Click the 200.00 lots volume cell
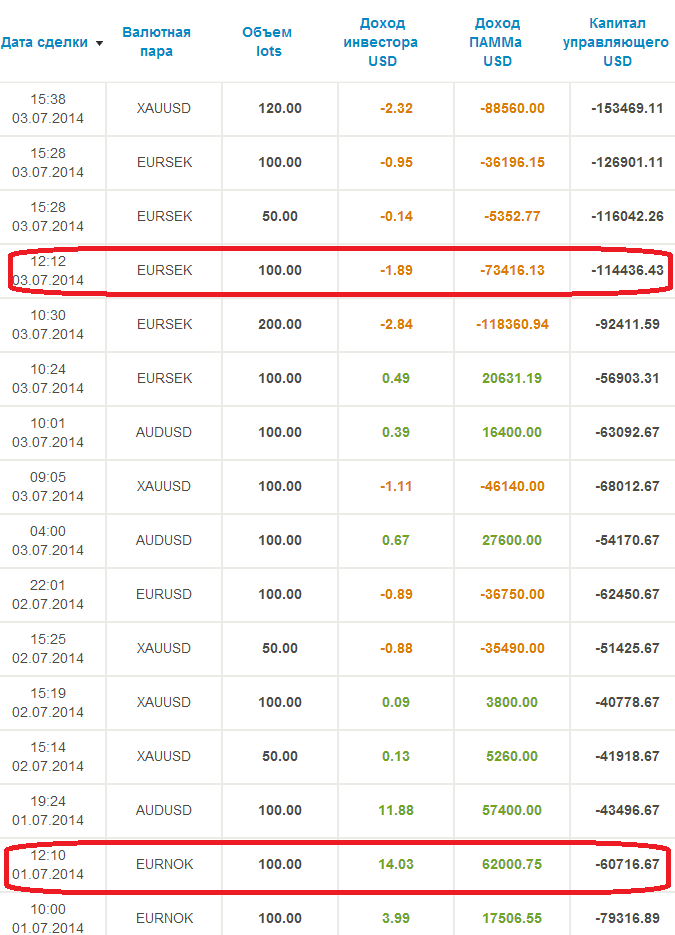The height and width of the screenshot is (935, 675). click(279, 324)
